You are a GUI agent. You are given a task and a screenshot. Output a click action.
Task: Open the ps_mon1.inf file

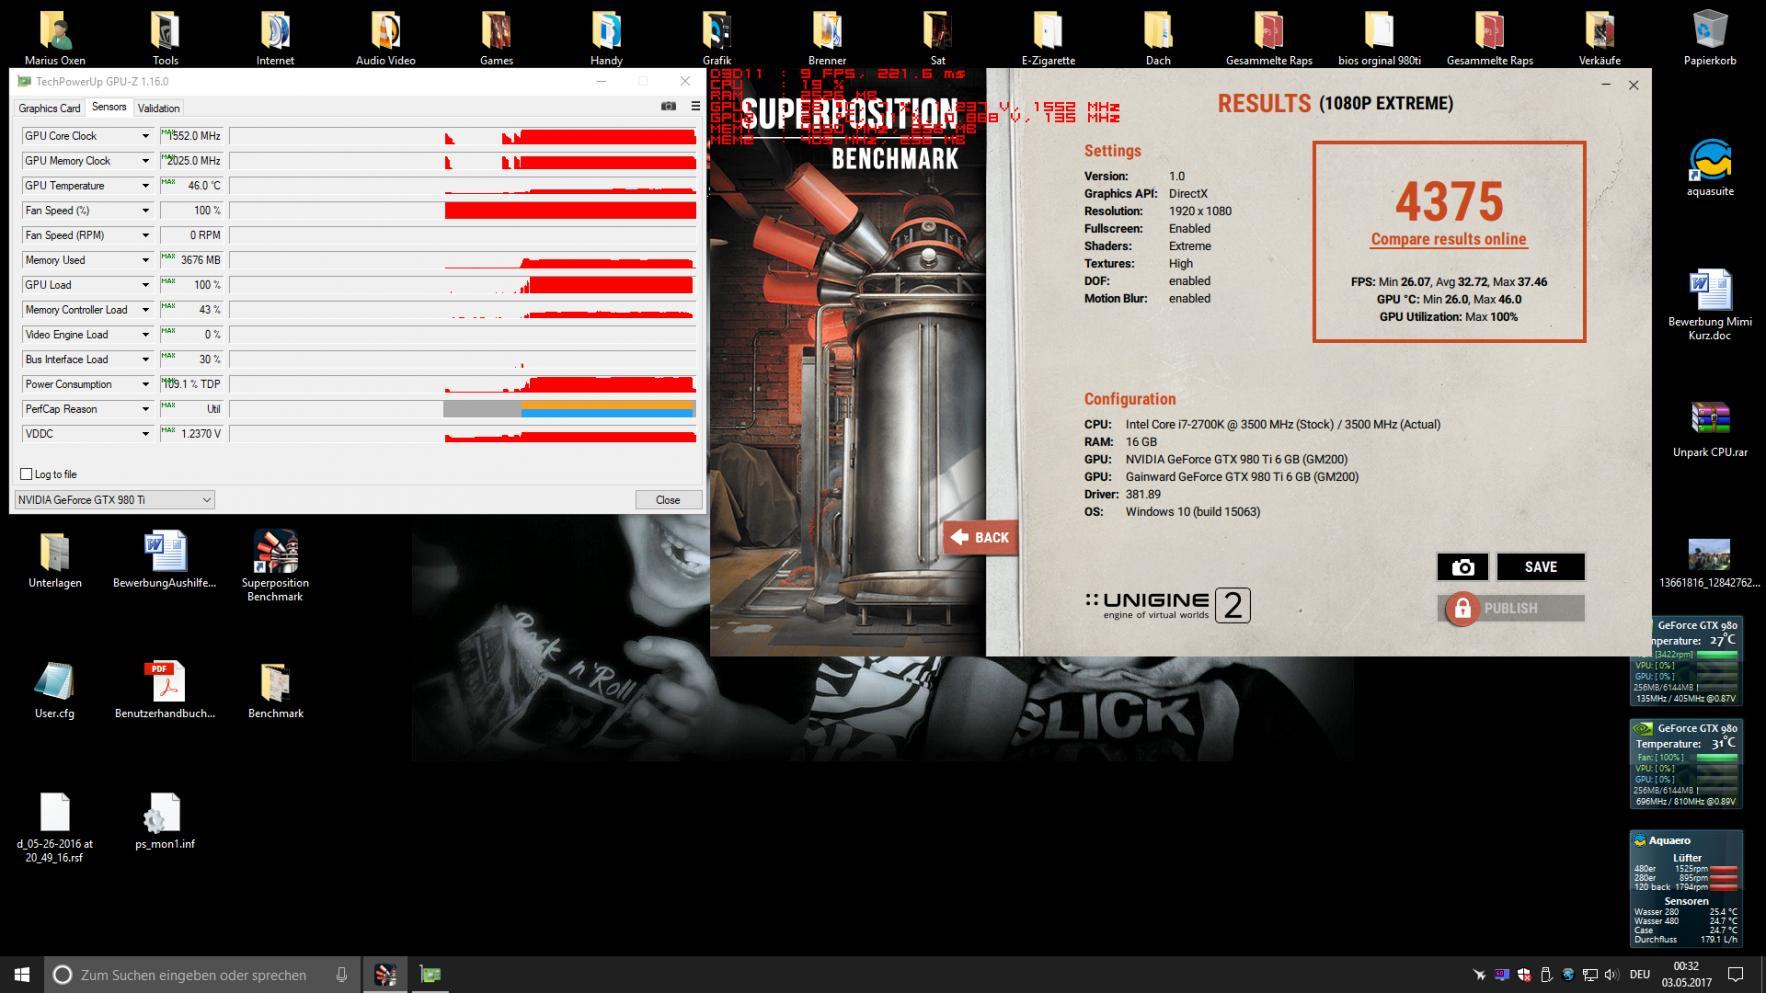click(x=165, y=820)
